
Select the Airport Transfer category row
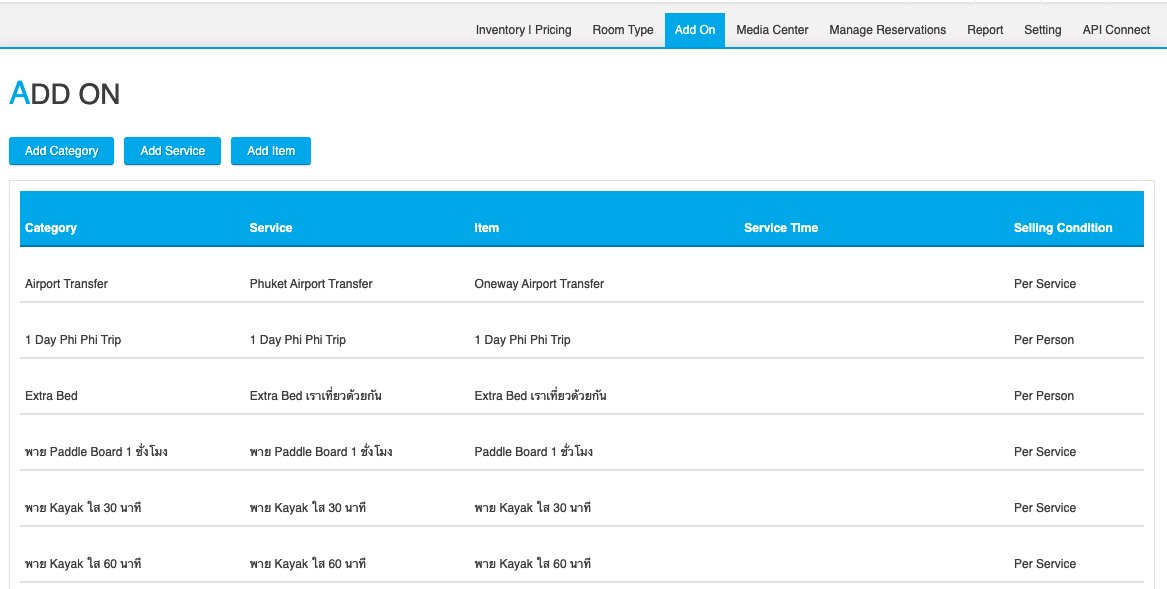pos(66,284)
